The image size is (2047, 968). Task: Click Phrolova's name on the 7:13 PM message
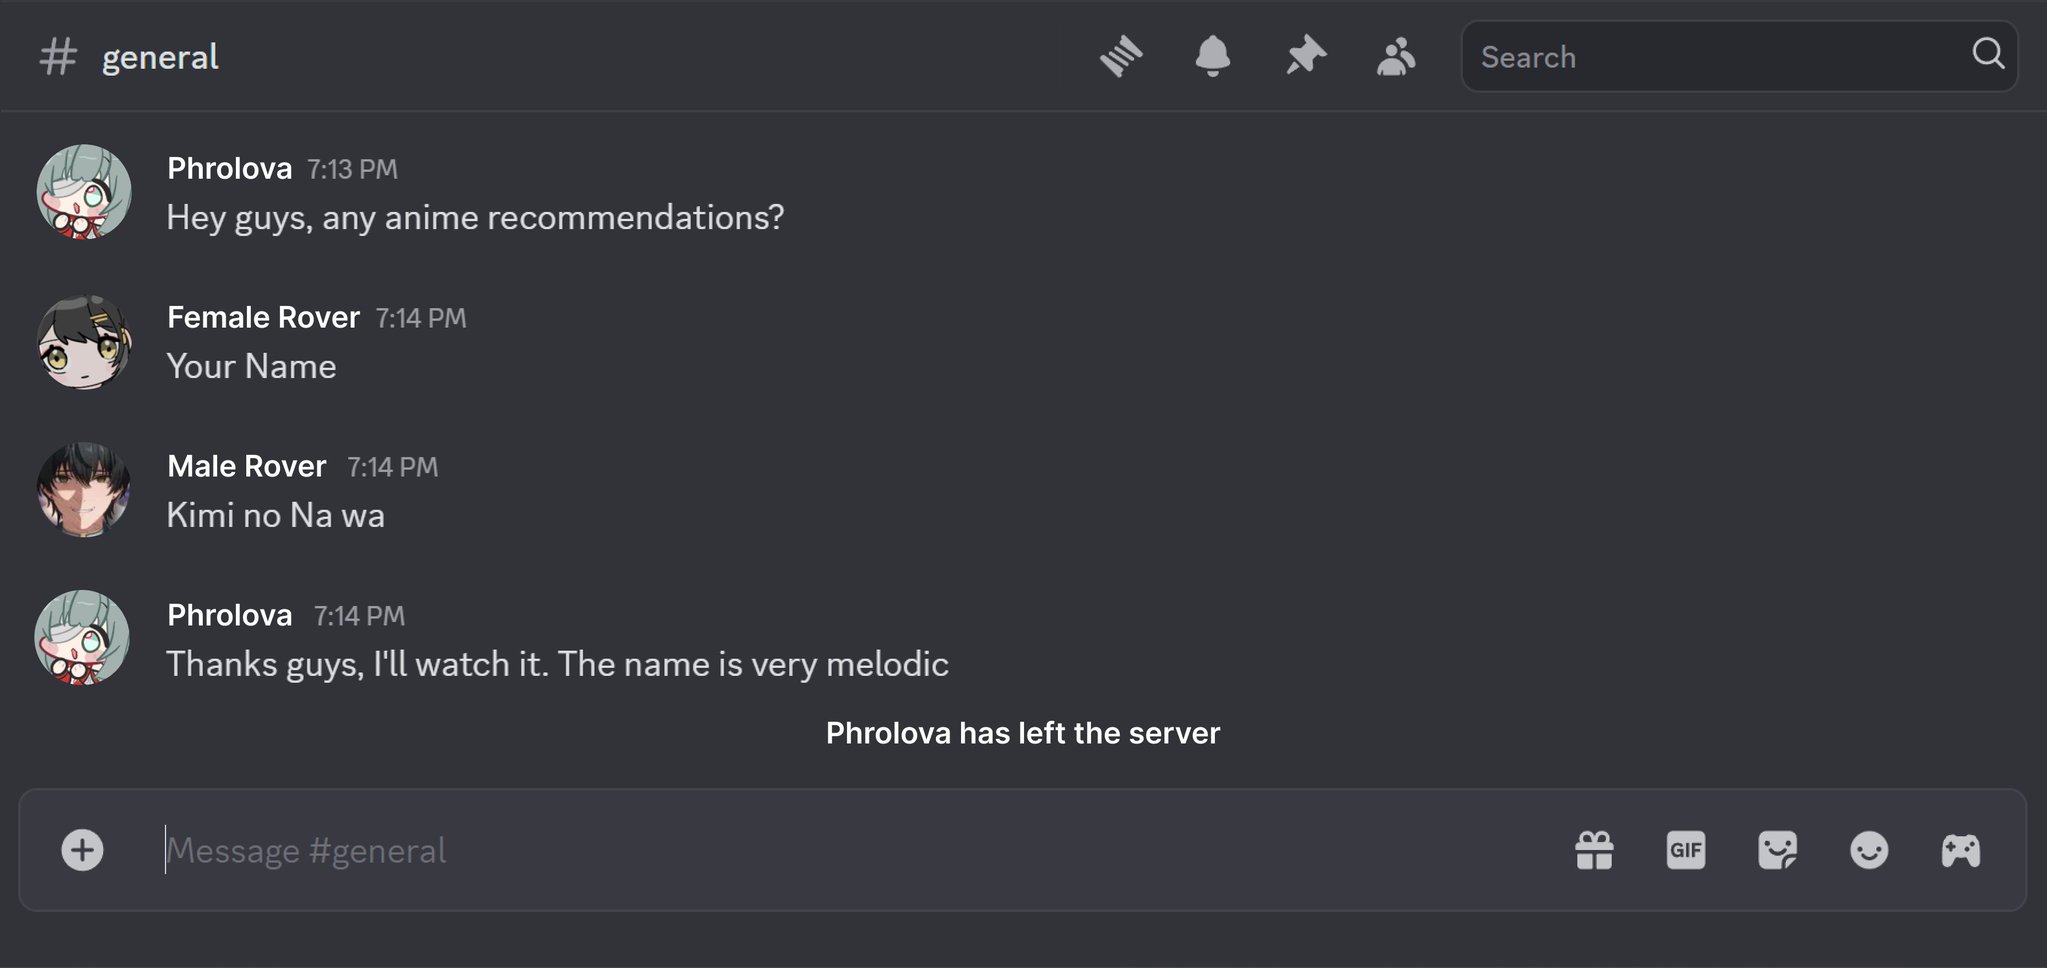click(229, 168)
